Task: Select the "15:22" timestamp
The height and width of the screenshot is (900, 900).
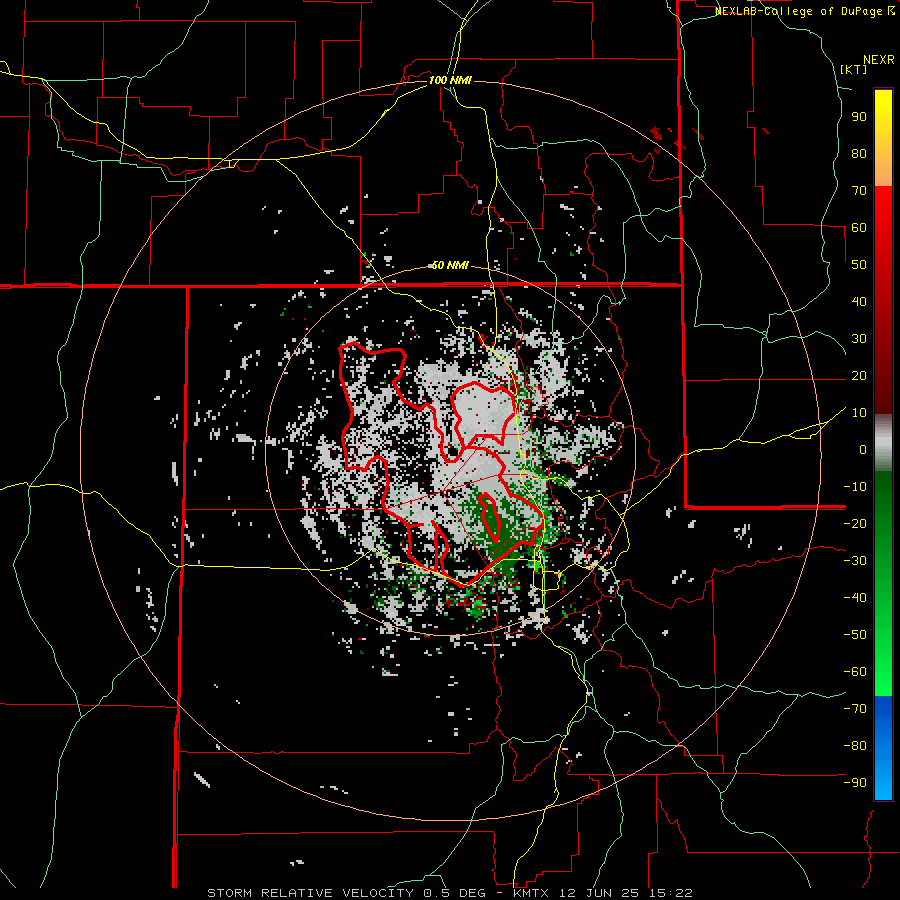Action: click(x=672, y=893)
